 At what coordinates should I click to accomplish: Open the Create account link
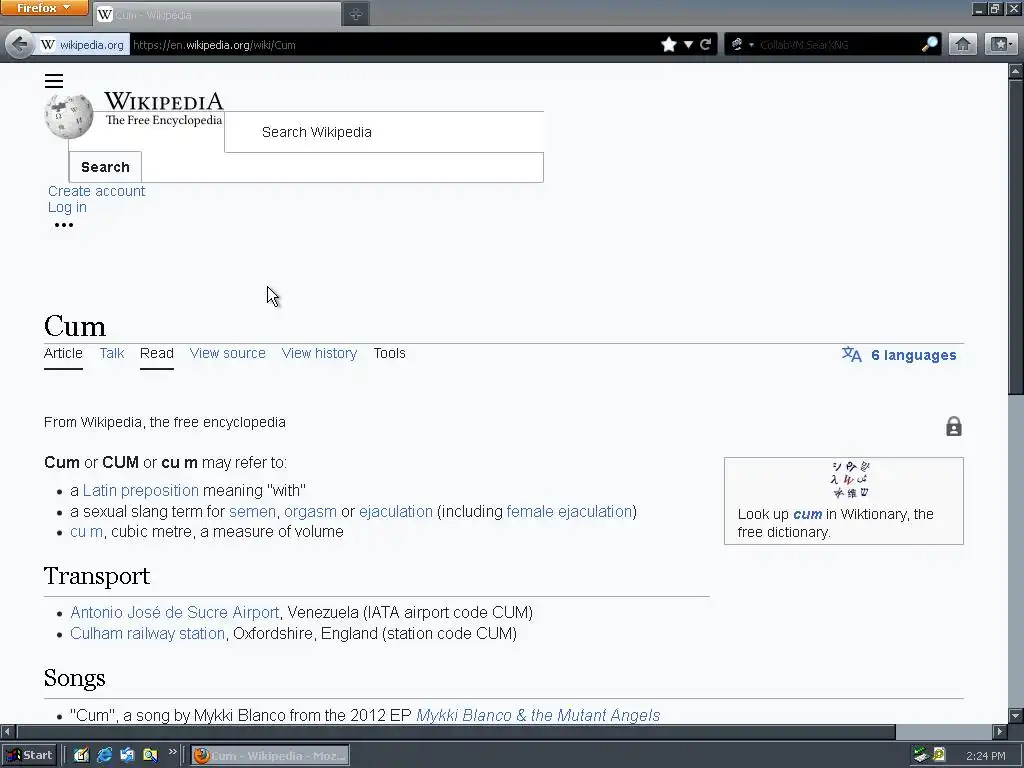pyautogui.click(x=97, y=191)
